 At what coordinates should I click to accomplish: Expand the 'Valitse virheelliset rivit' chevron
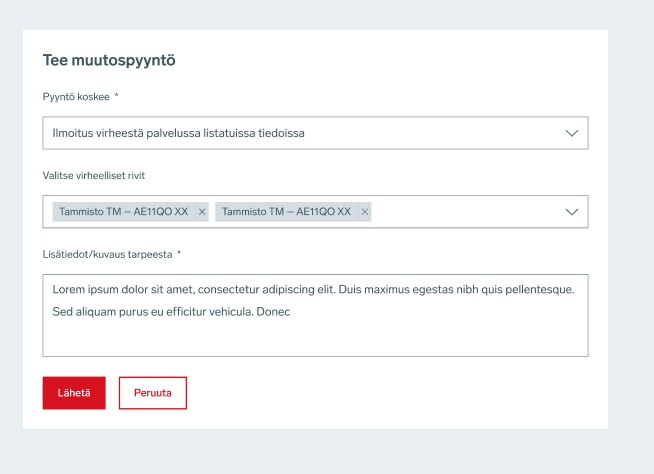click(x=571, y=212)
